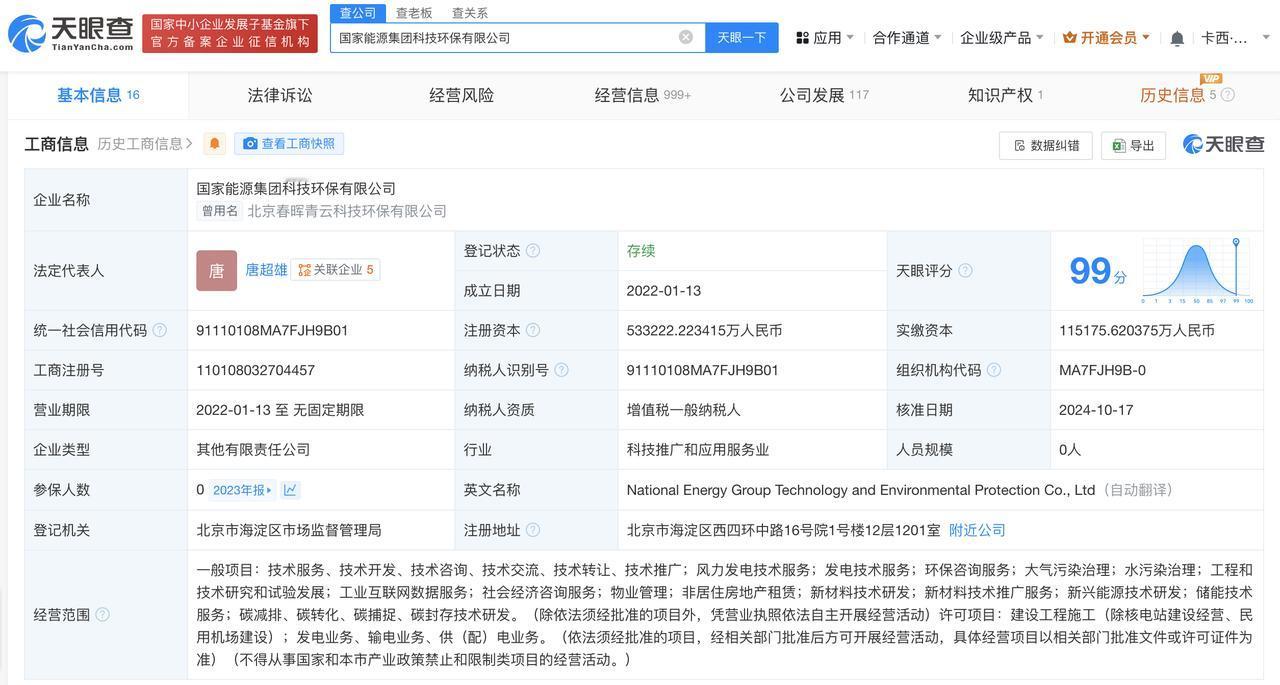
Task: Click 北京市海淀区市场监督管理局 registration authority
Action: [289, 530]
